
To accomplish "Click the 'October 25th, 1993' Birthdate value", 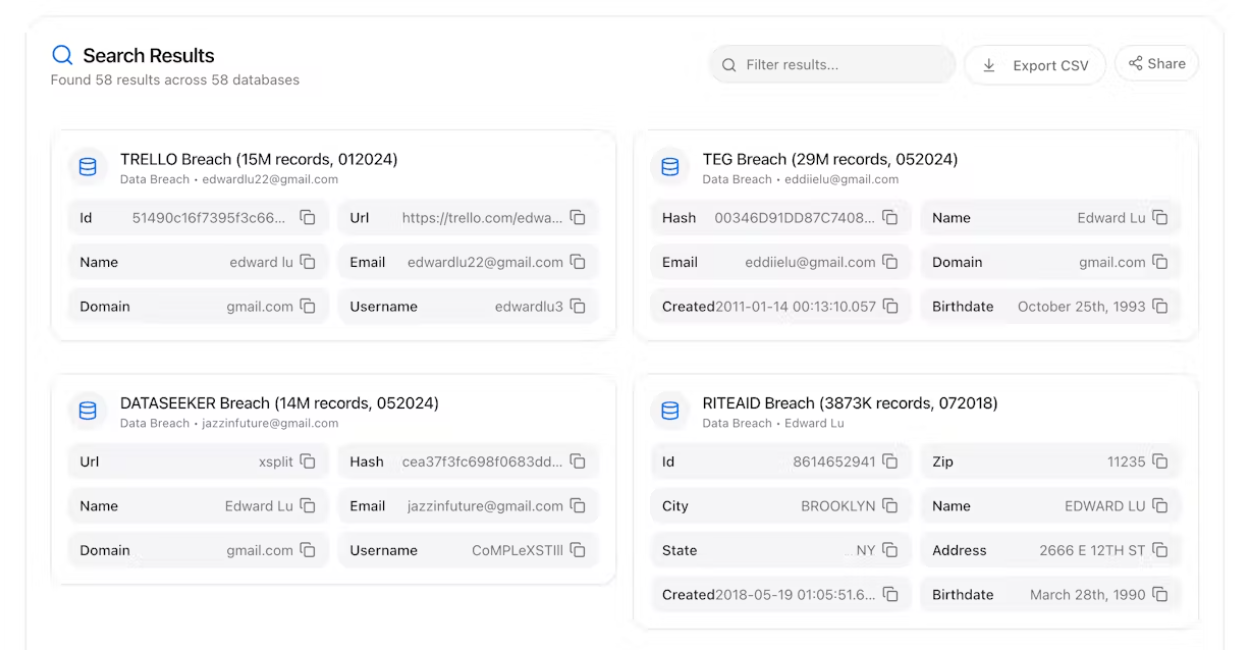I will coord(1081,307).
